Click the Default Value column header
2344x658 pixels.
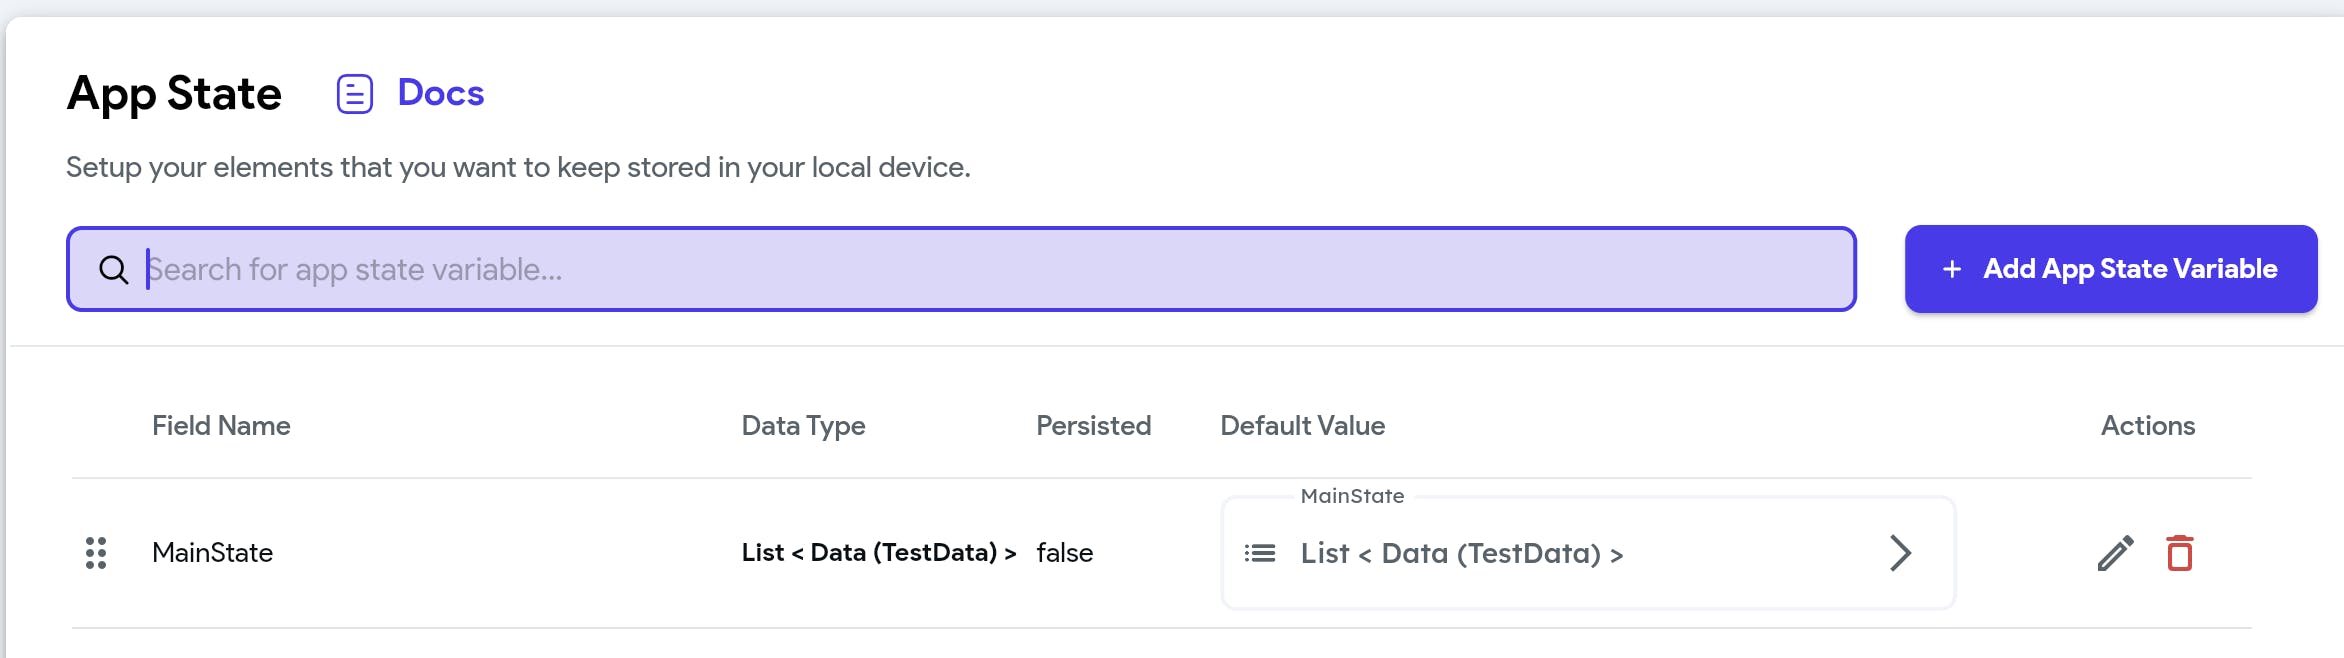(1302, 426)
